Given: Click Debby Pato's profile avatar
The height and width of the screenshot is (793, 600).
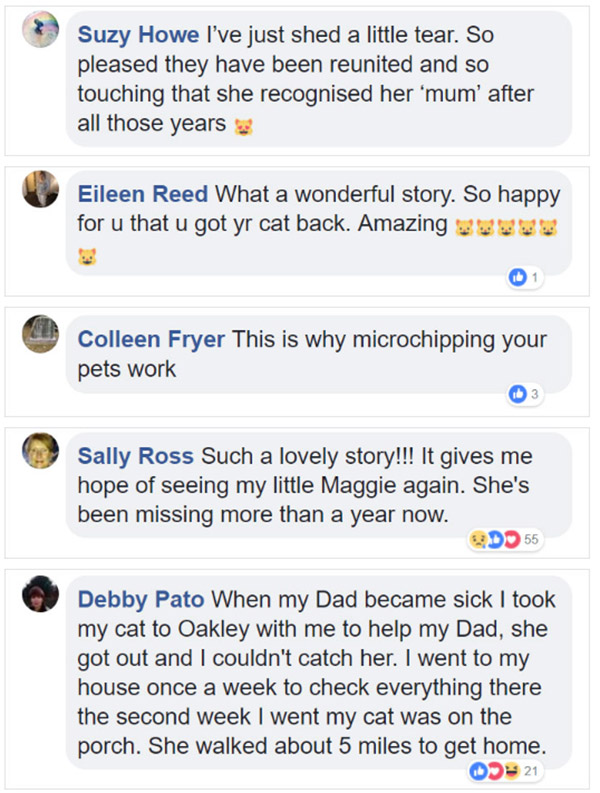Looking at the screenshot, I should pyautogui.click(x=41, y=596).
